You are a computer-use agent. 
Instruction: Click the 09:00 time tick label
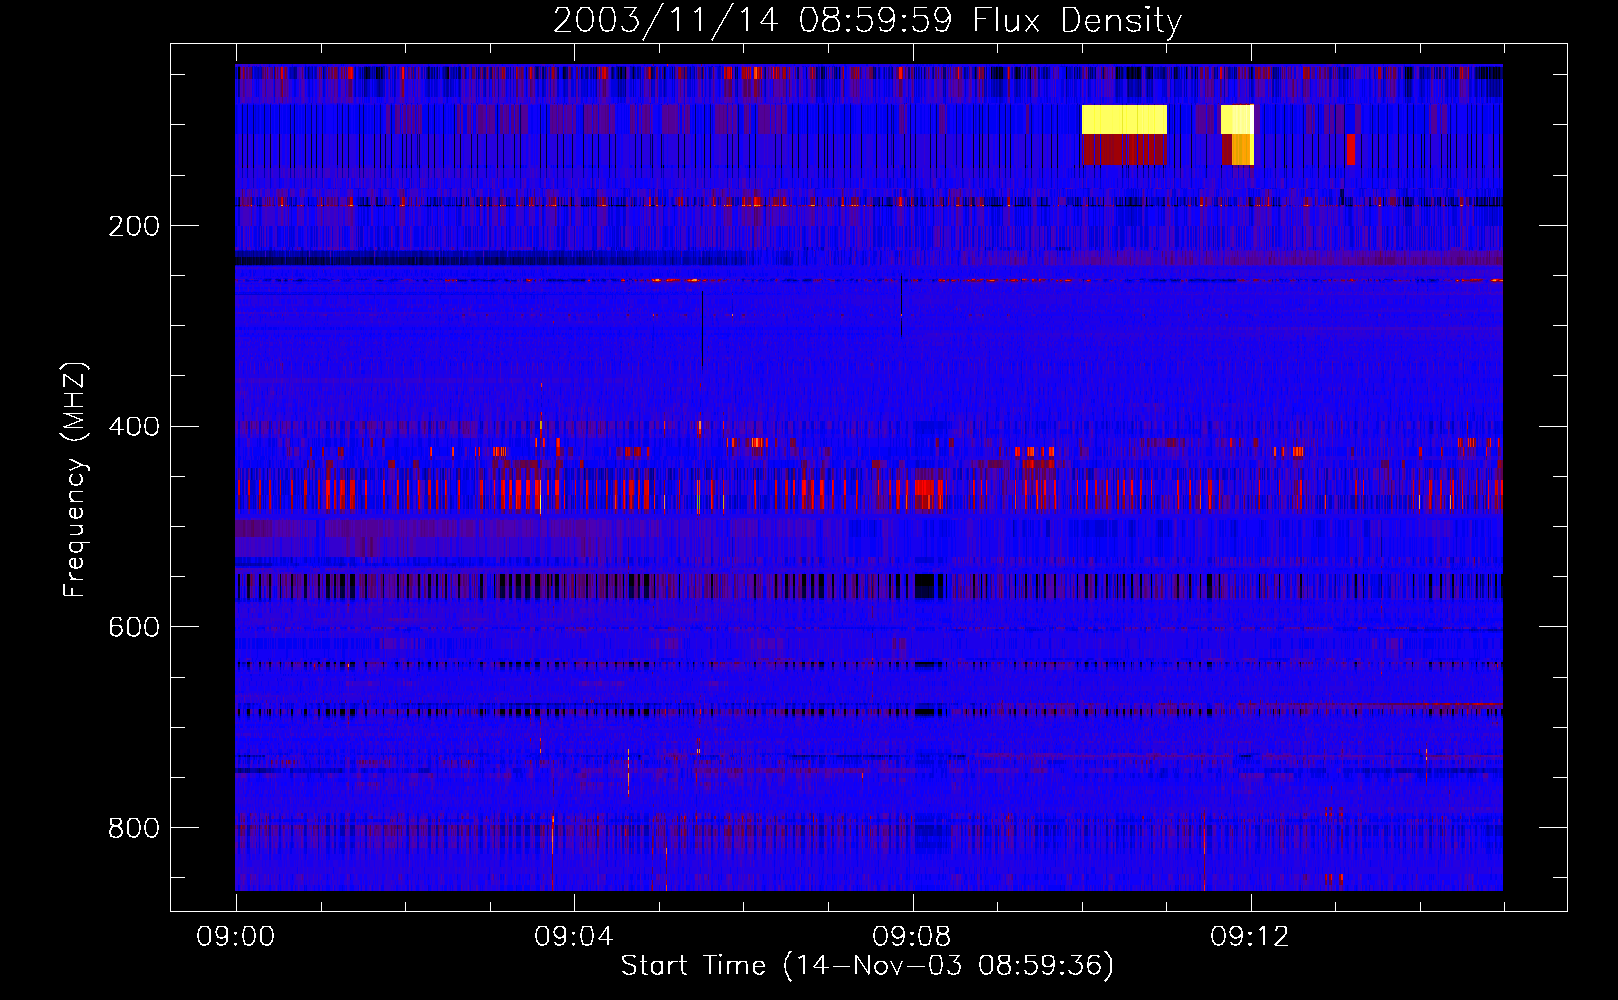tap(236, 936)
